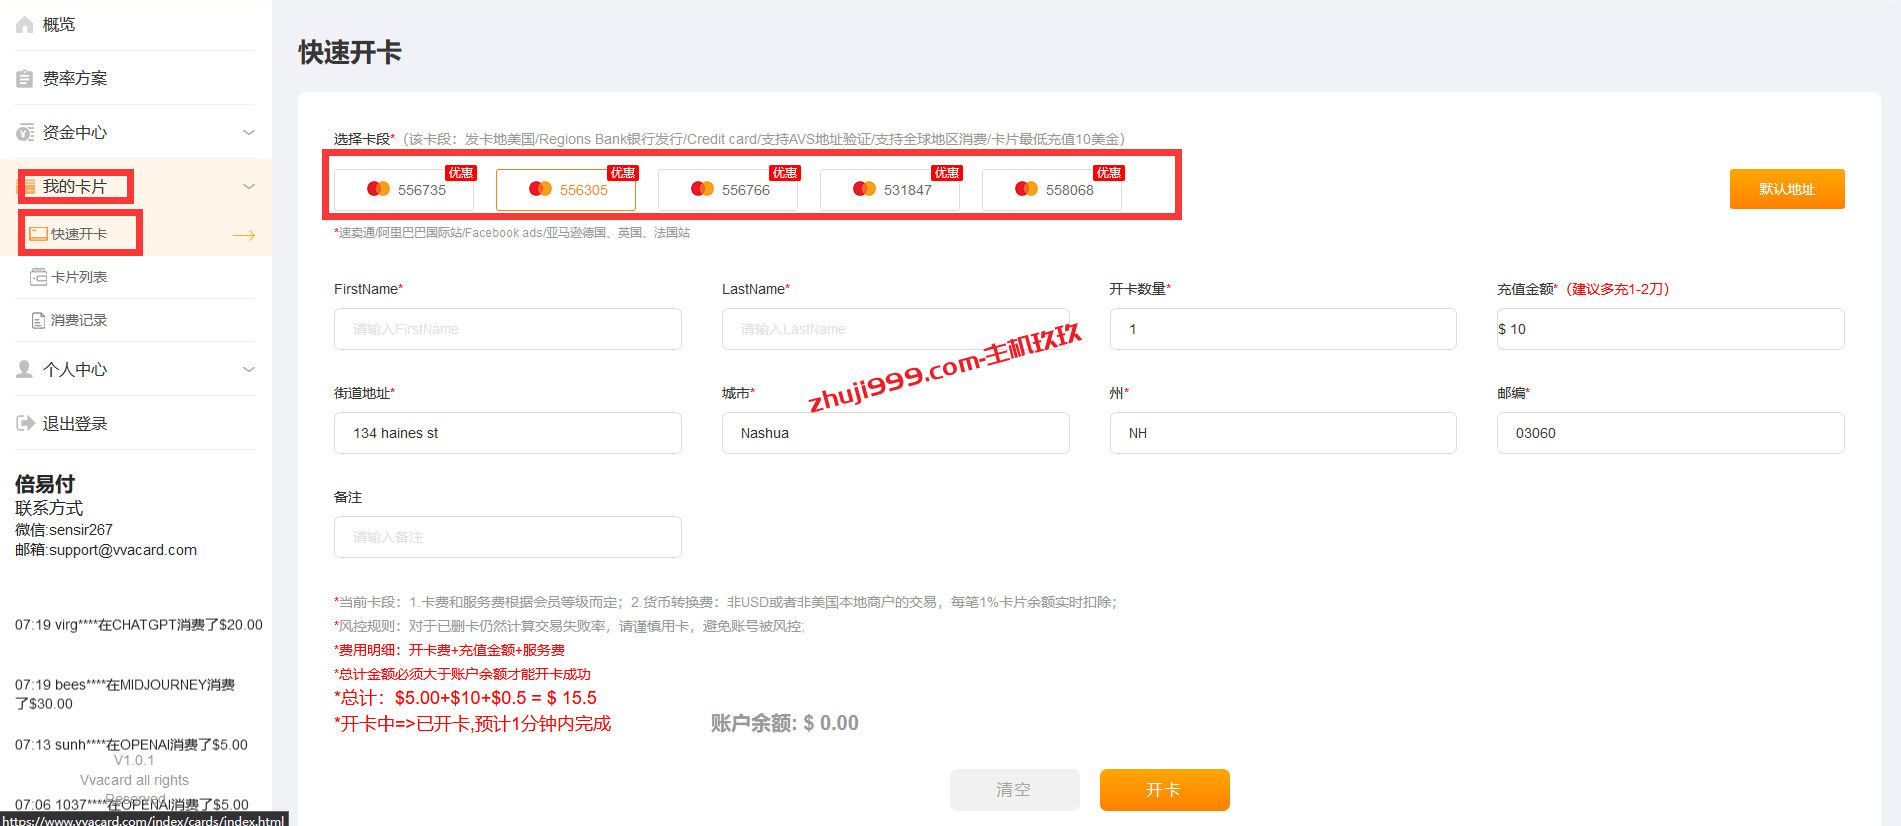This screenshot has width=1901, height=826.
Task: Click the 优惠 badge on card 556766
Action: point(784,173)
